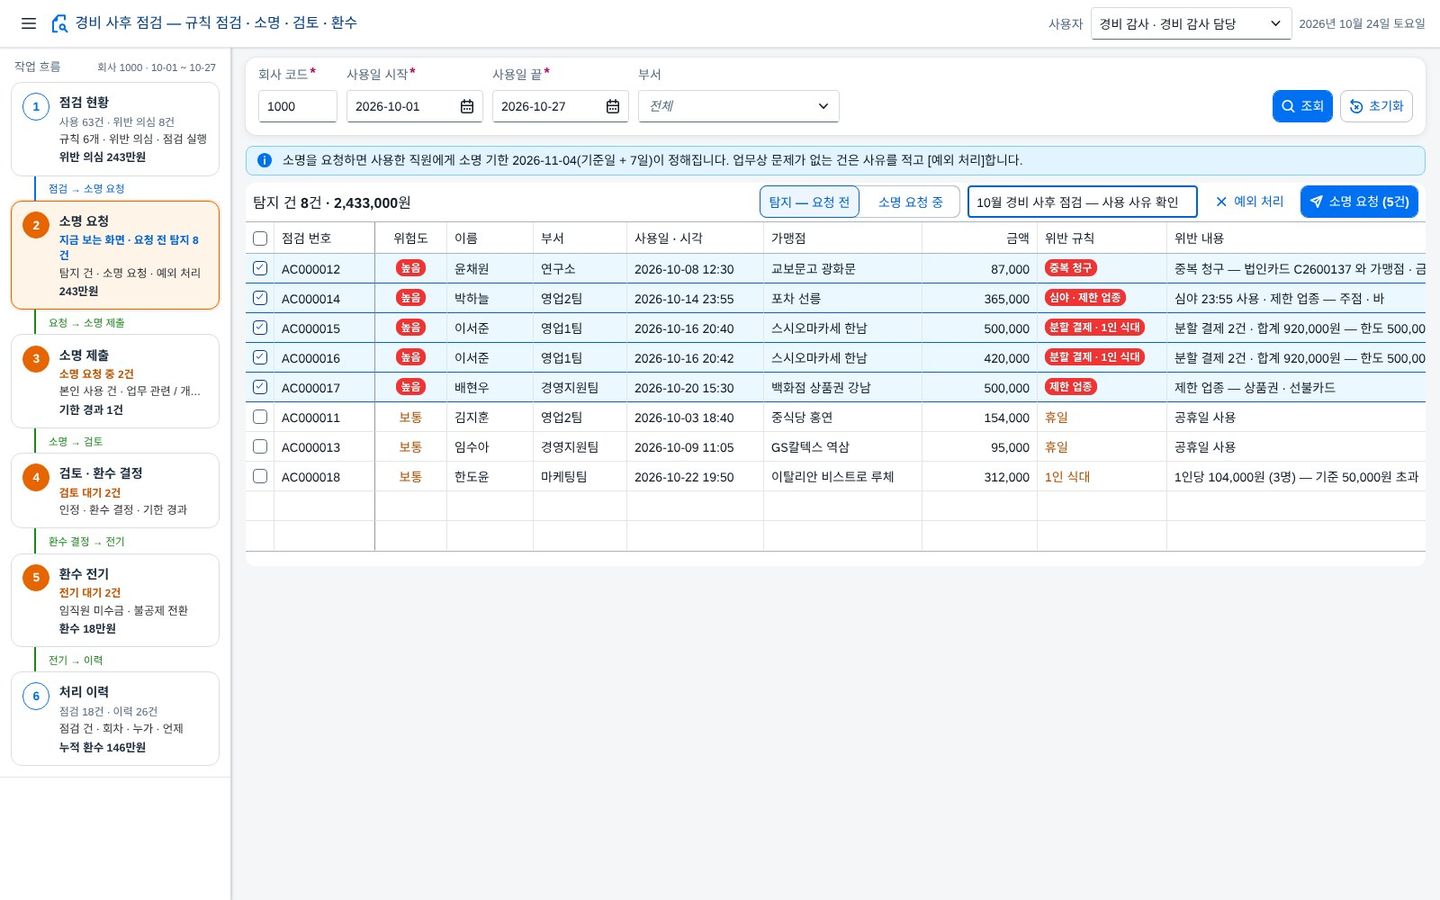Click the 예외 처리 X icon button
Viewport: 1440px width, 900px height.
1249,201
